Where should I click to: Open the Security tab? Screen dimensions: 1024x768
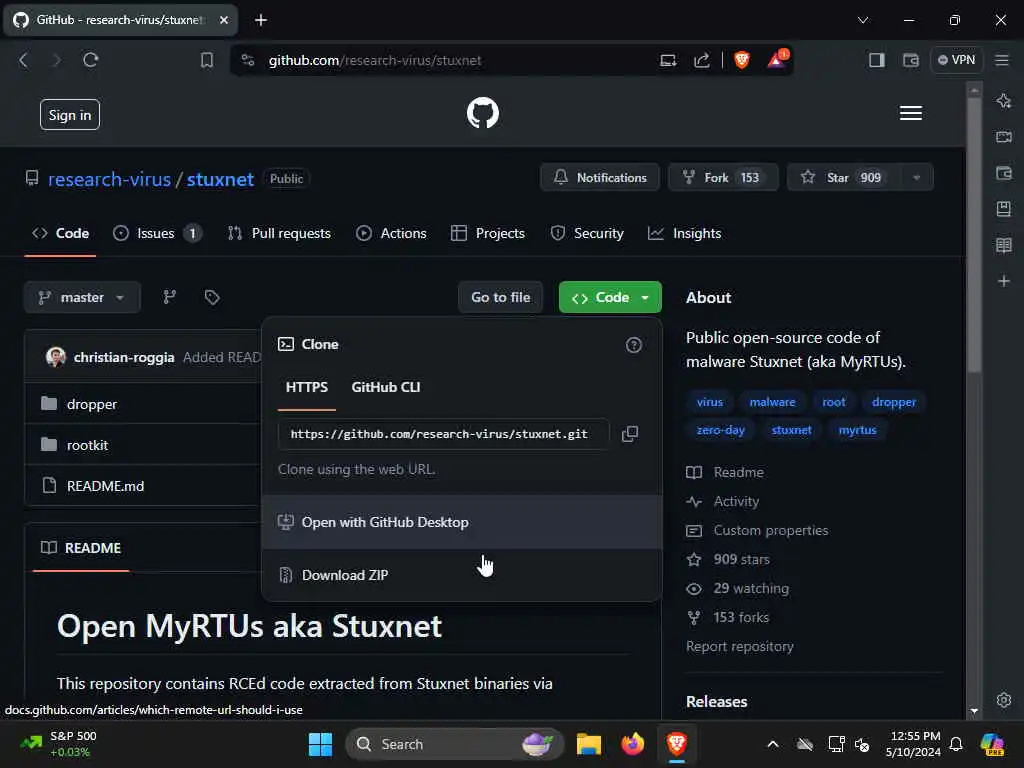[587, 233]
